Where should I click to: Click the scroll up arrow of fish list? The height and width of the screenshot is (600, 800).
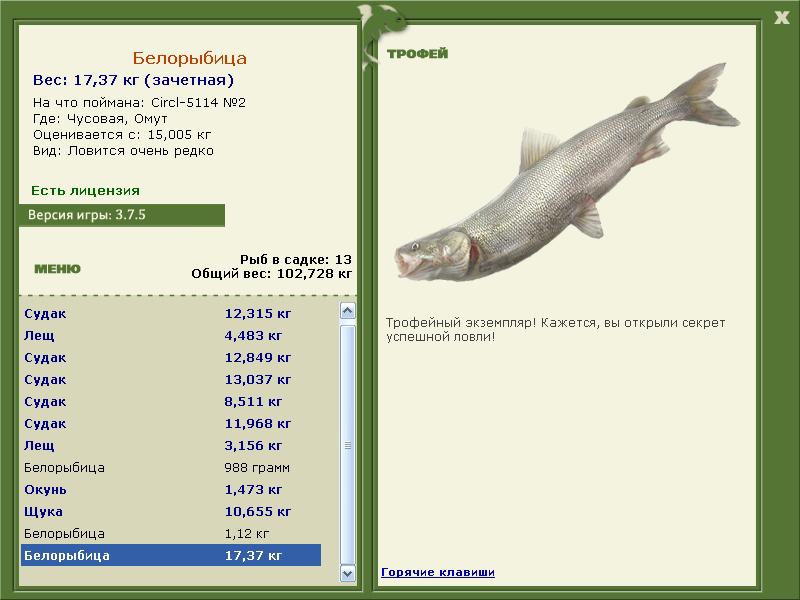coord(347,311)
